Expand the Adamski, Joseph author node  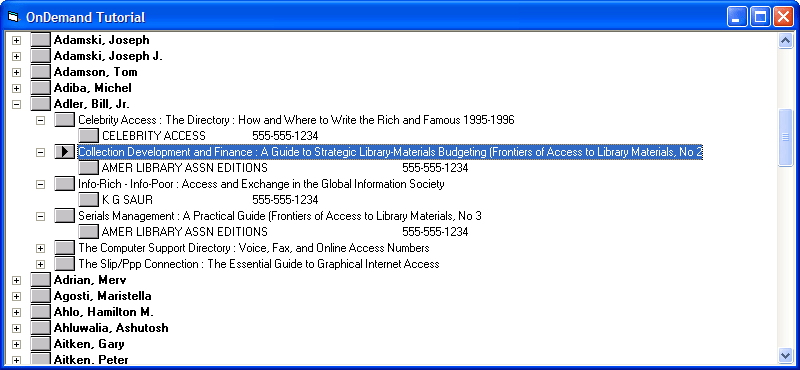click(16, 40)
